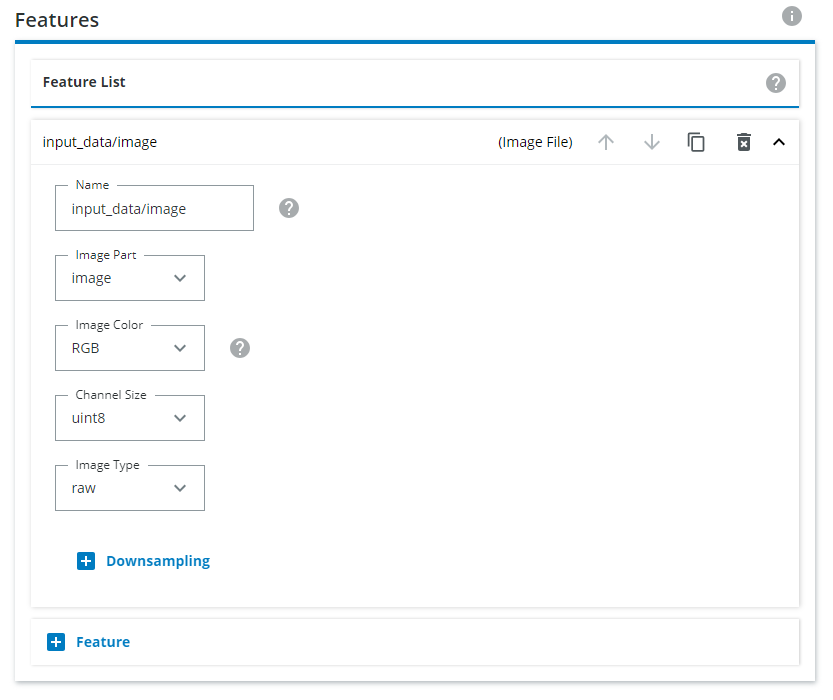Select the input_data/image feature header
This screenshot has width=833, height=700.
[x=99, y=142]
